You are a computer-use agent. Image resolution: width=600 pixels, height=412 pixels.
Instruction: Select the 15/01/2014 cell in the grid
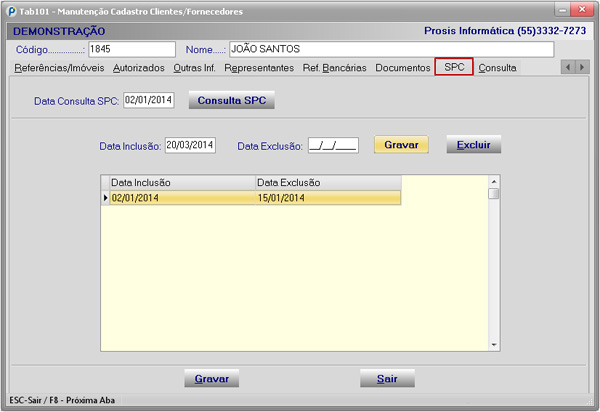click(x=328, y=198)
